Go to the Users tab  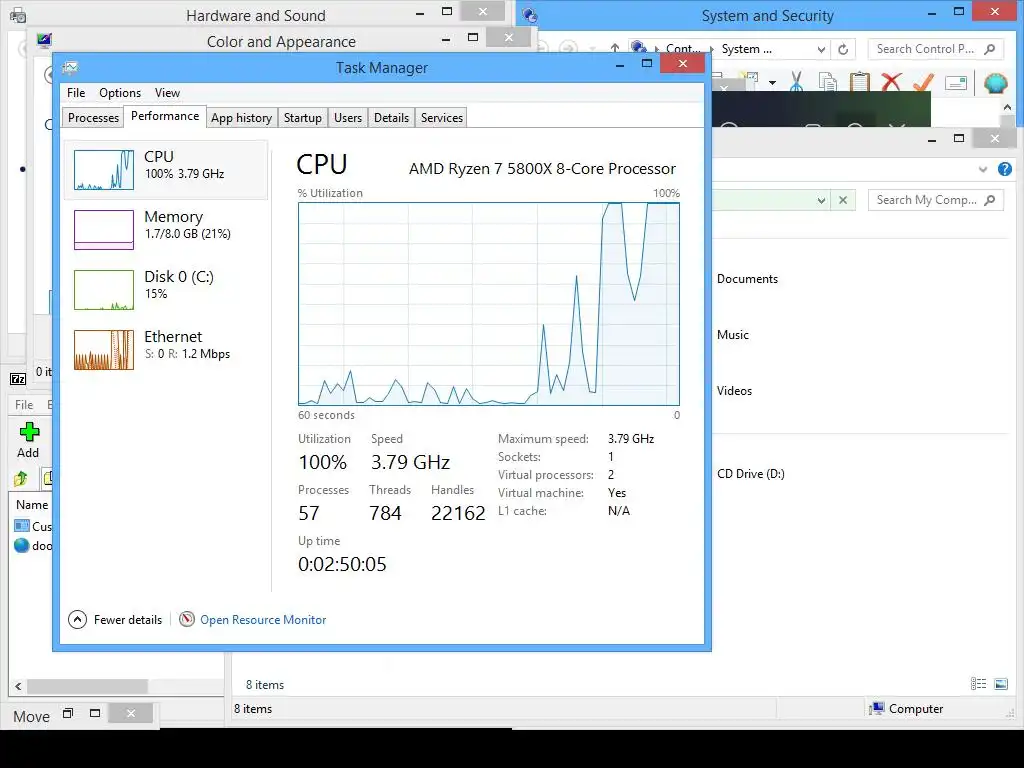[x=347, y=118]
